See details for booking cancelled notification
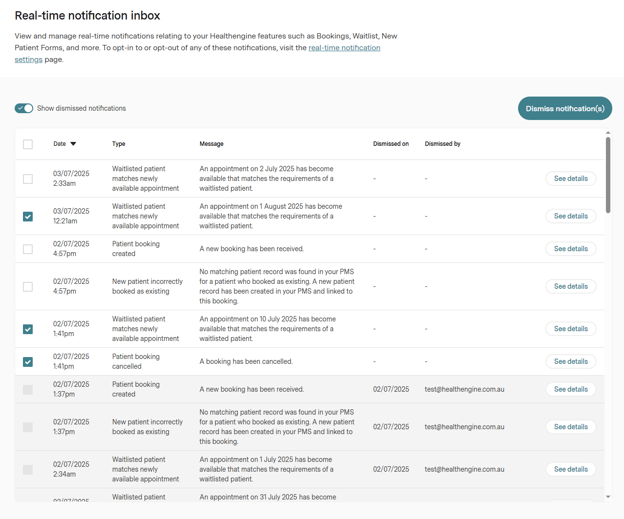Screen dimensions: 624x519 click(570, 362)
